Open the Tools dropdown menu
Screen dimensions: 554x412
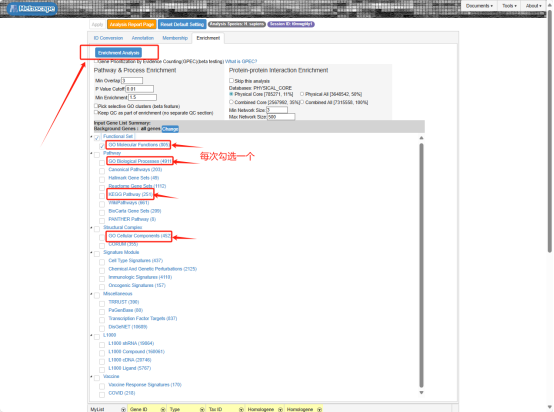click(509, 6)
